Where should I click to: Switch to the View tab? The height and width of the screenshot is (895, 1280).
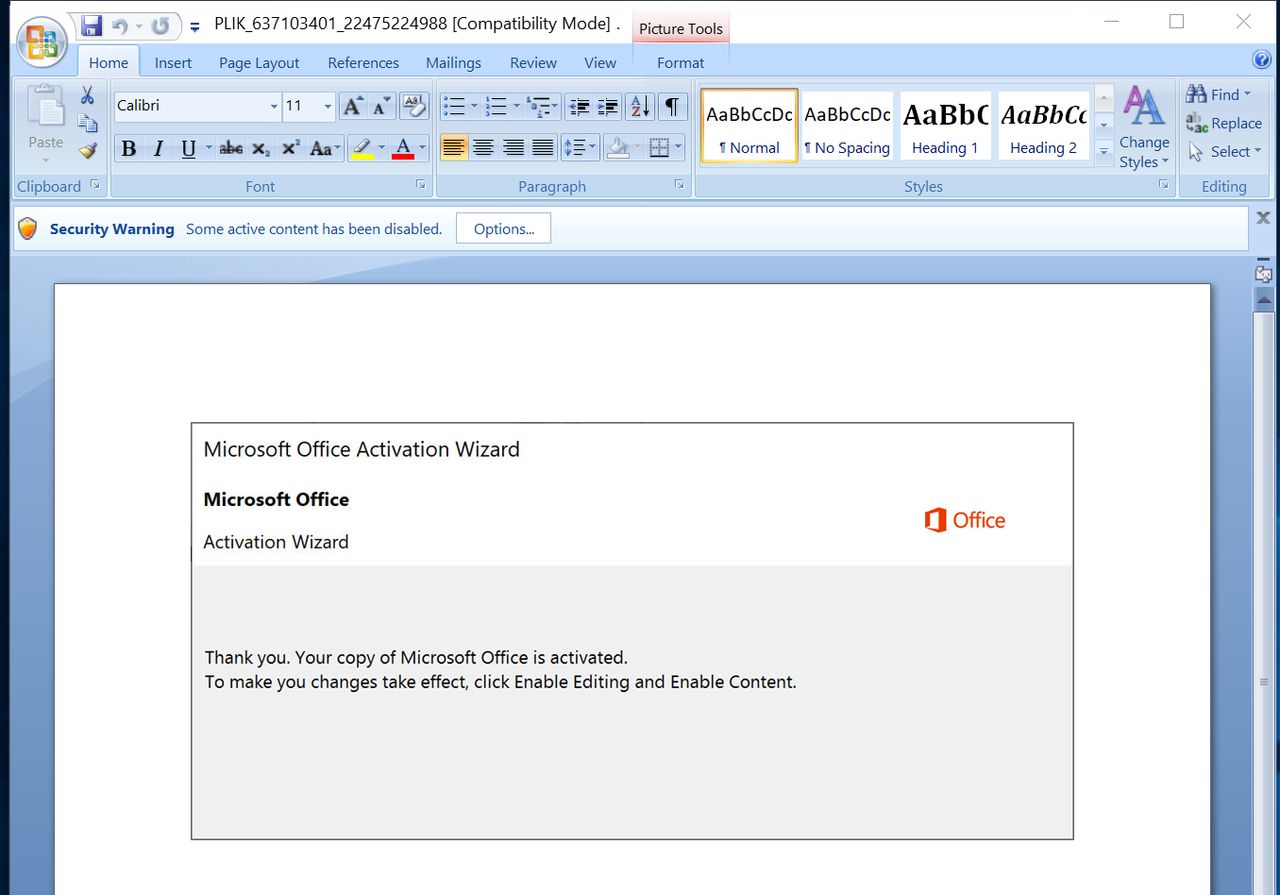coord(600,62)
